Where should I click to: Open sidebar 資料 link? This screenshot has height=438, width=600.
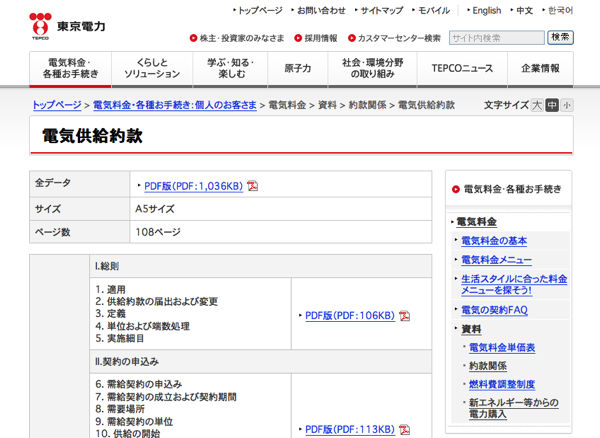[471, 329]
